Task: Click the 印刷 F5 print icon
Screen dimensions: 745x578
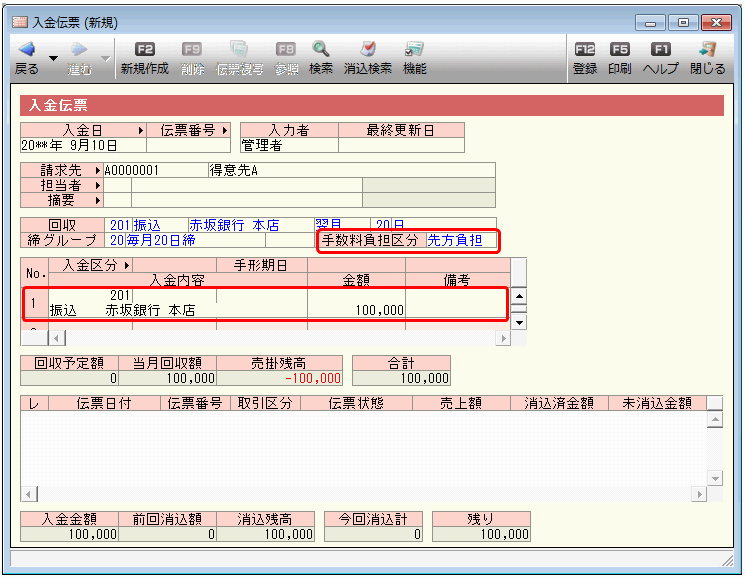Action: pyautogui.click(x=620, y=49)
